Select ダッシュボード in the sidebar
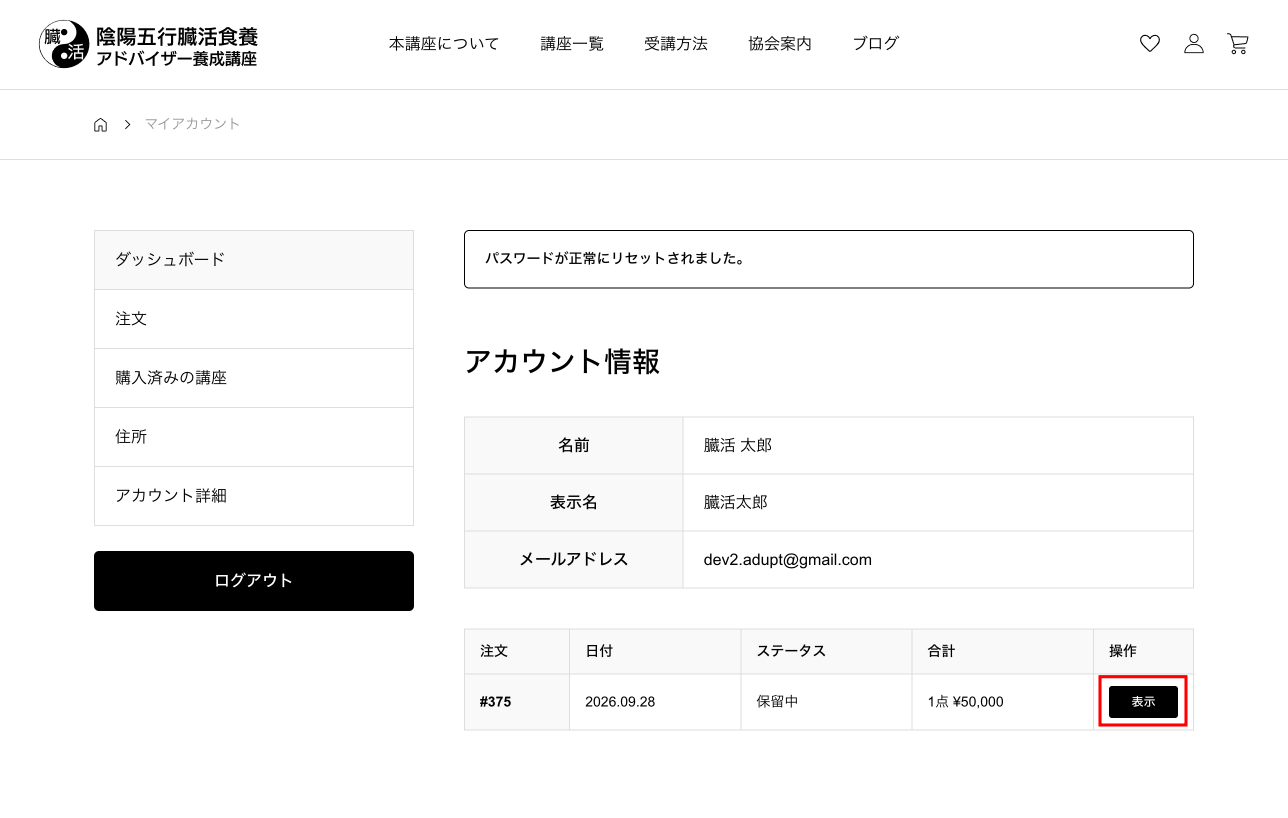Image resolution: width=1288 pixels, height=818 pixels. (x=254, y=260)
